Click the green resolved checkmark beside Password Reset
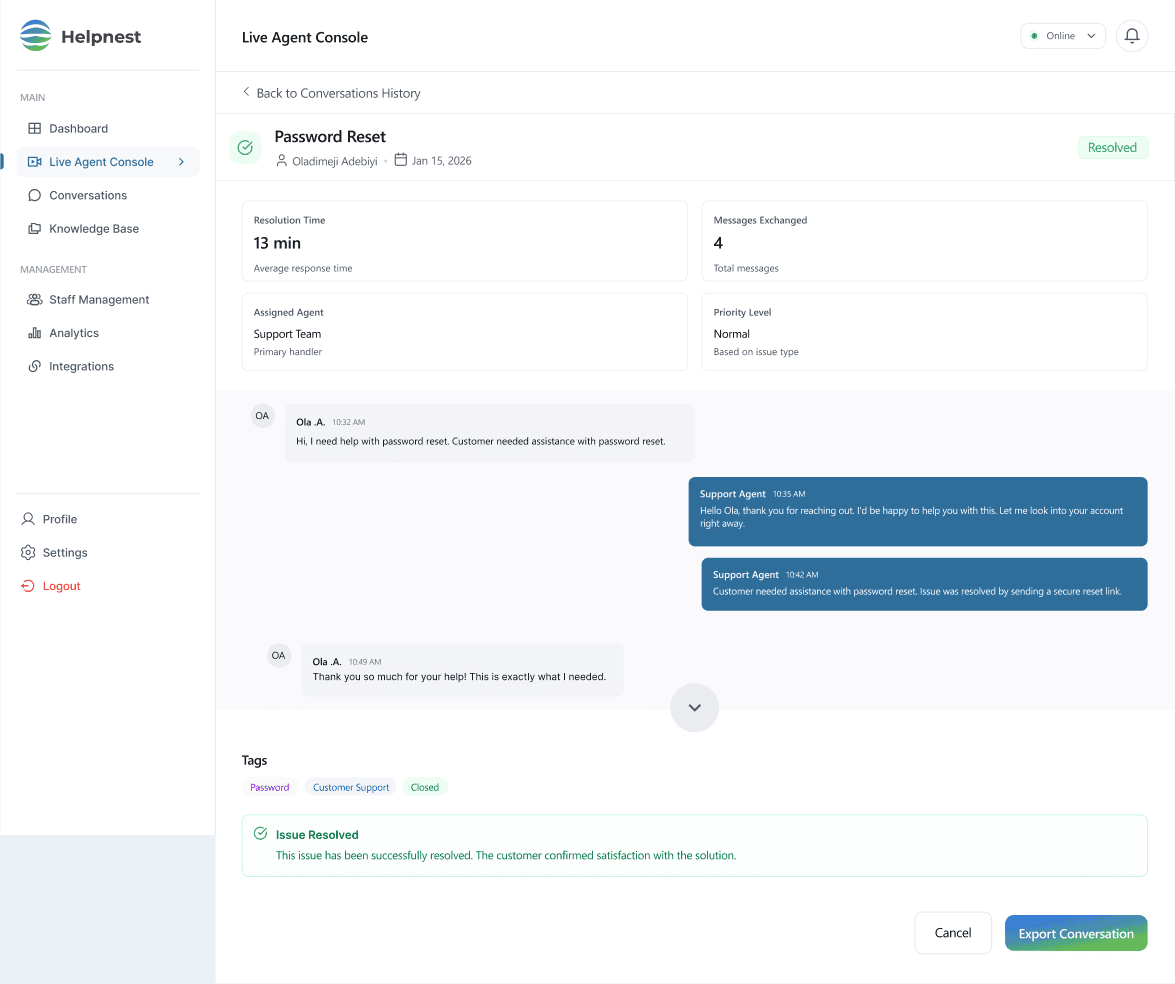Viewport: 1175px width, 984px height. (x=245, y=148)
